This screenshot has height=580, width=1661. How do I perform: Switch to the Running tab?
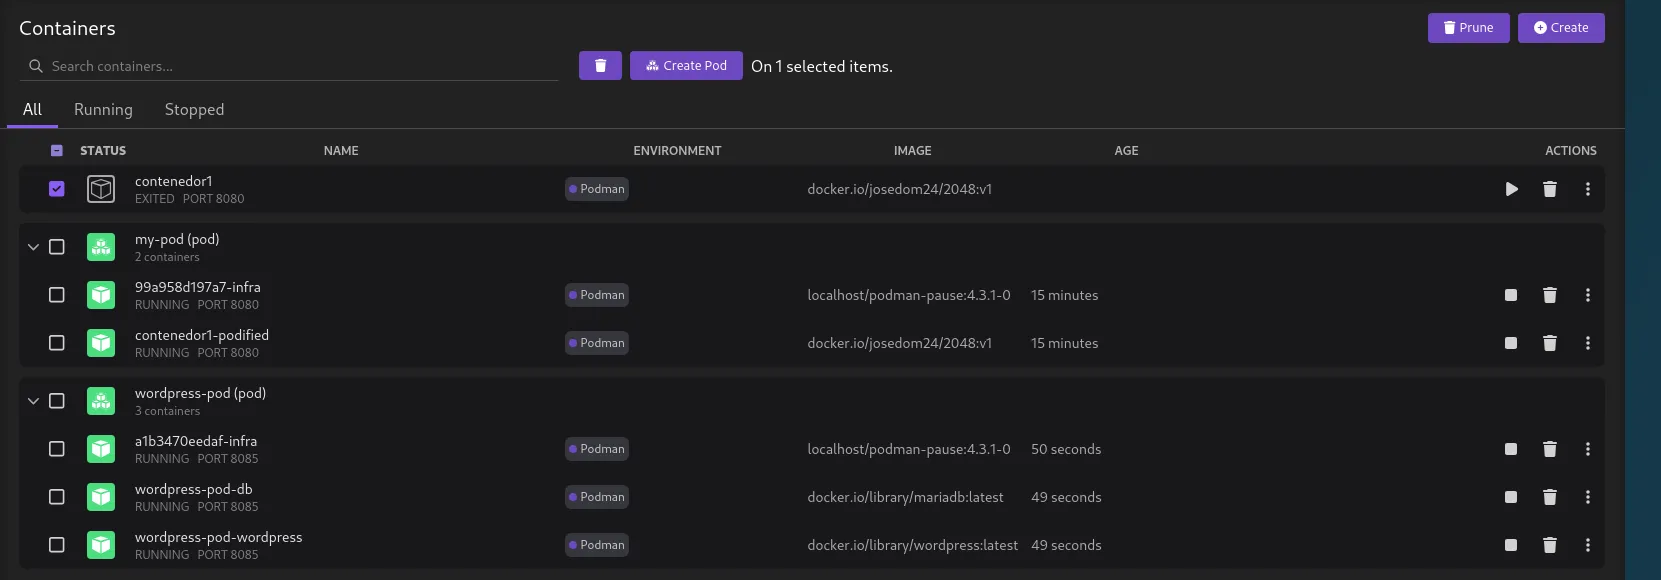[103, 110]
